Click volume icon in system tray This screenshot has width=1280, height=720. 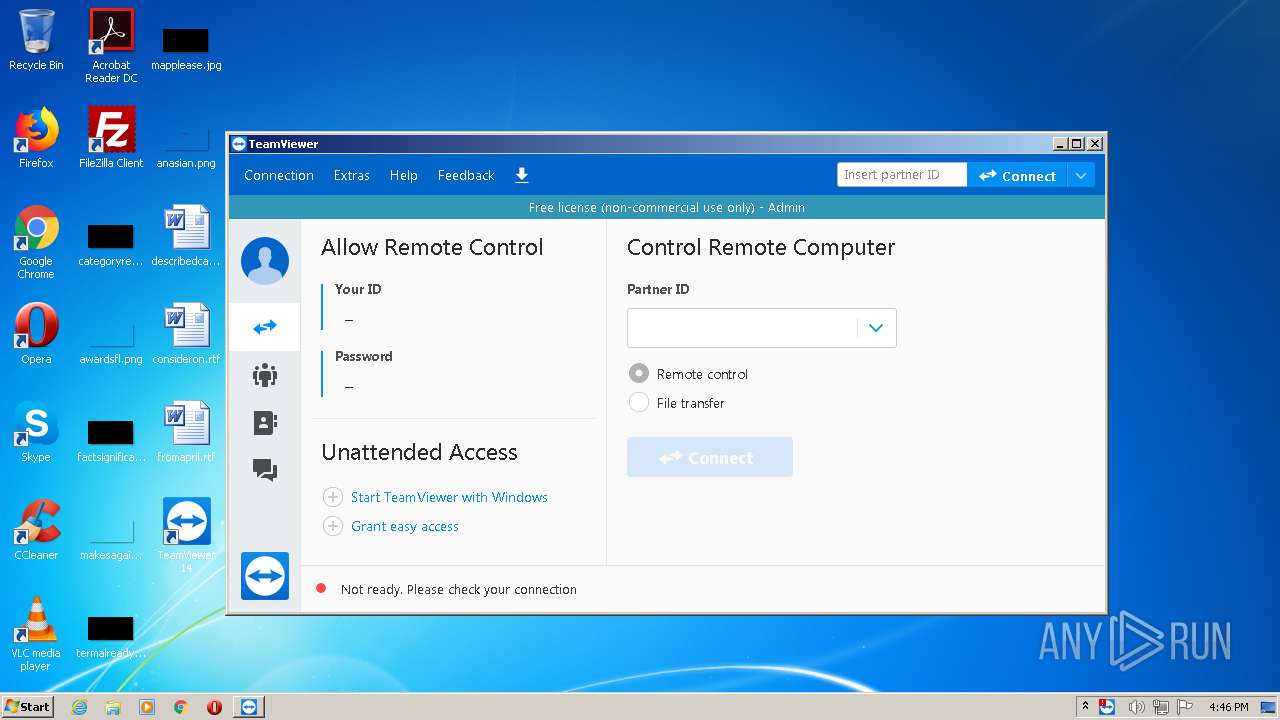click(1136, 707)
